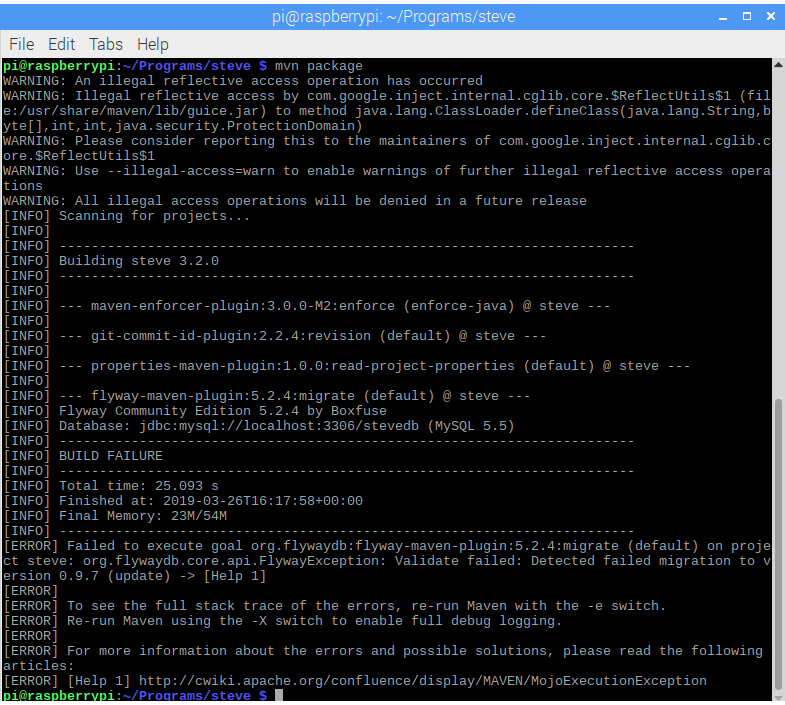785x705 pixels.
Task: Click the 'ersion 0.9.7 (update) -> [Help 1]' text
Action: pos(135,576)
